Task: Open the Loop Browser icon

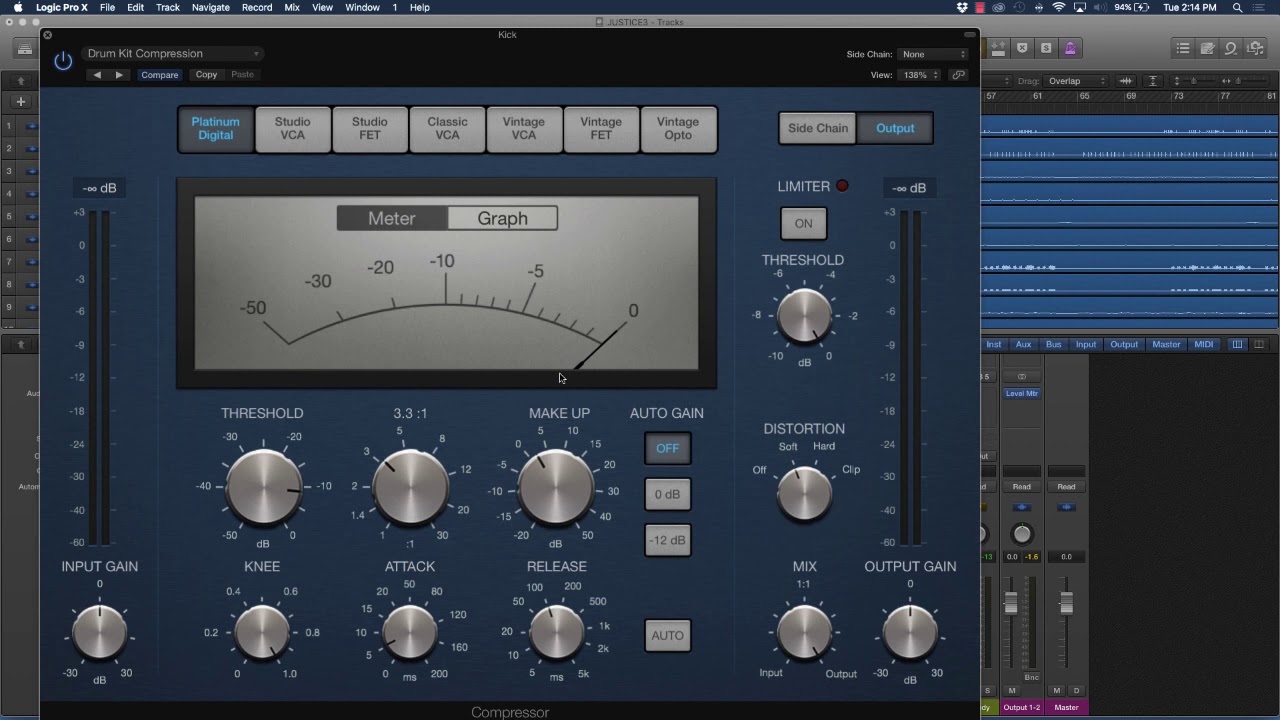Action: tap(1231, 48)
